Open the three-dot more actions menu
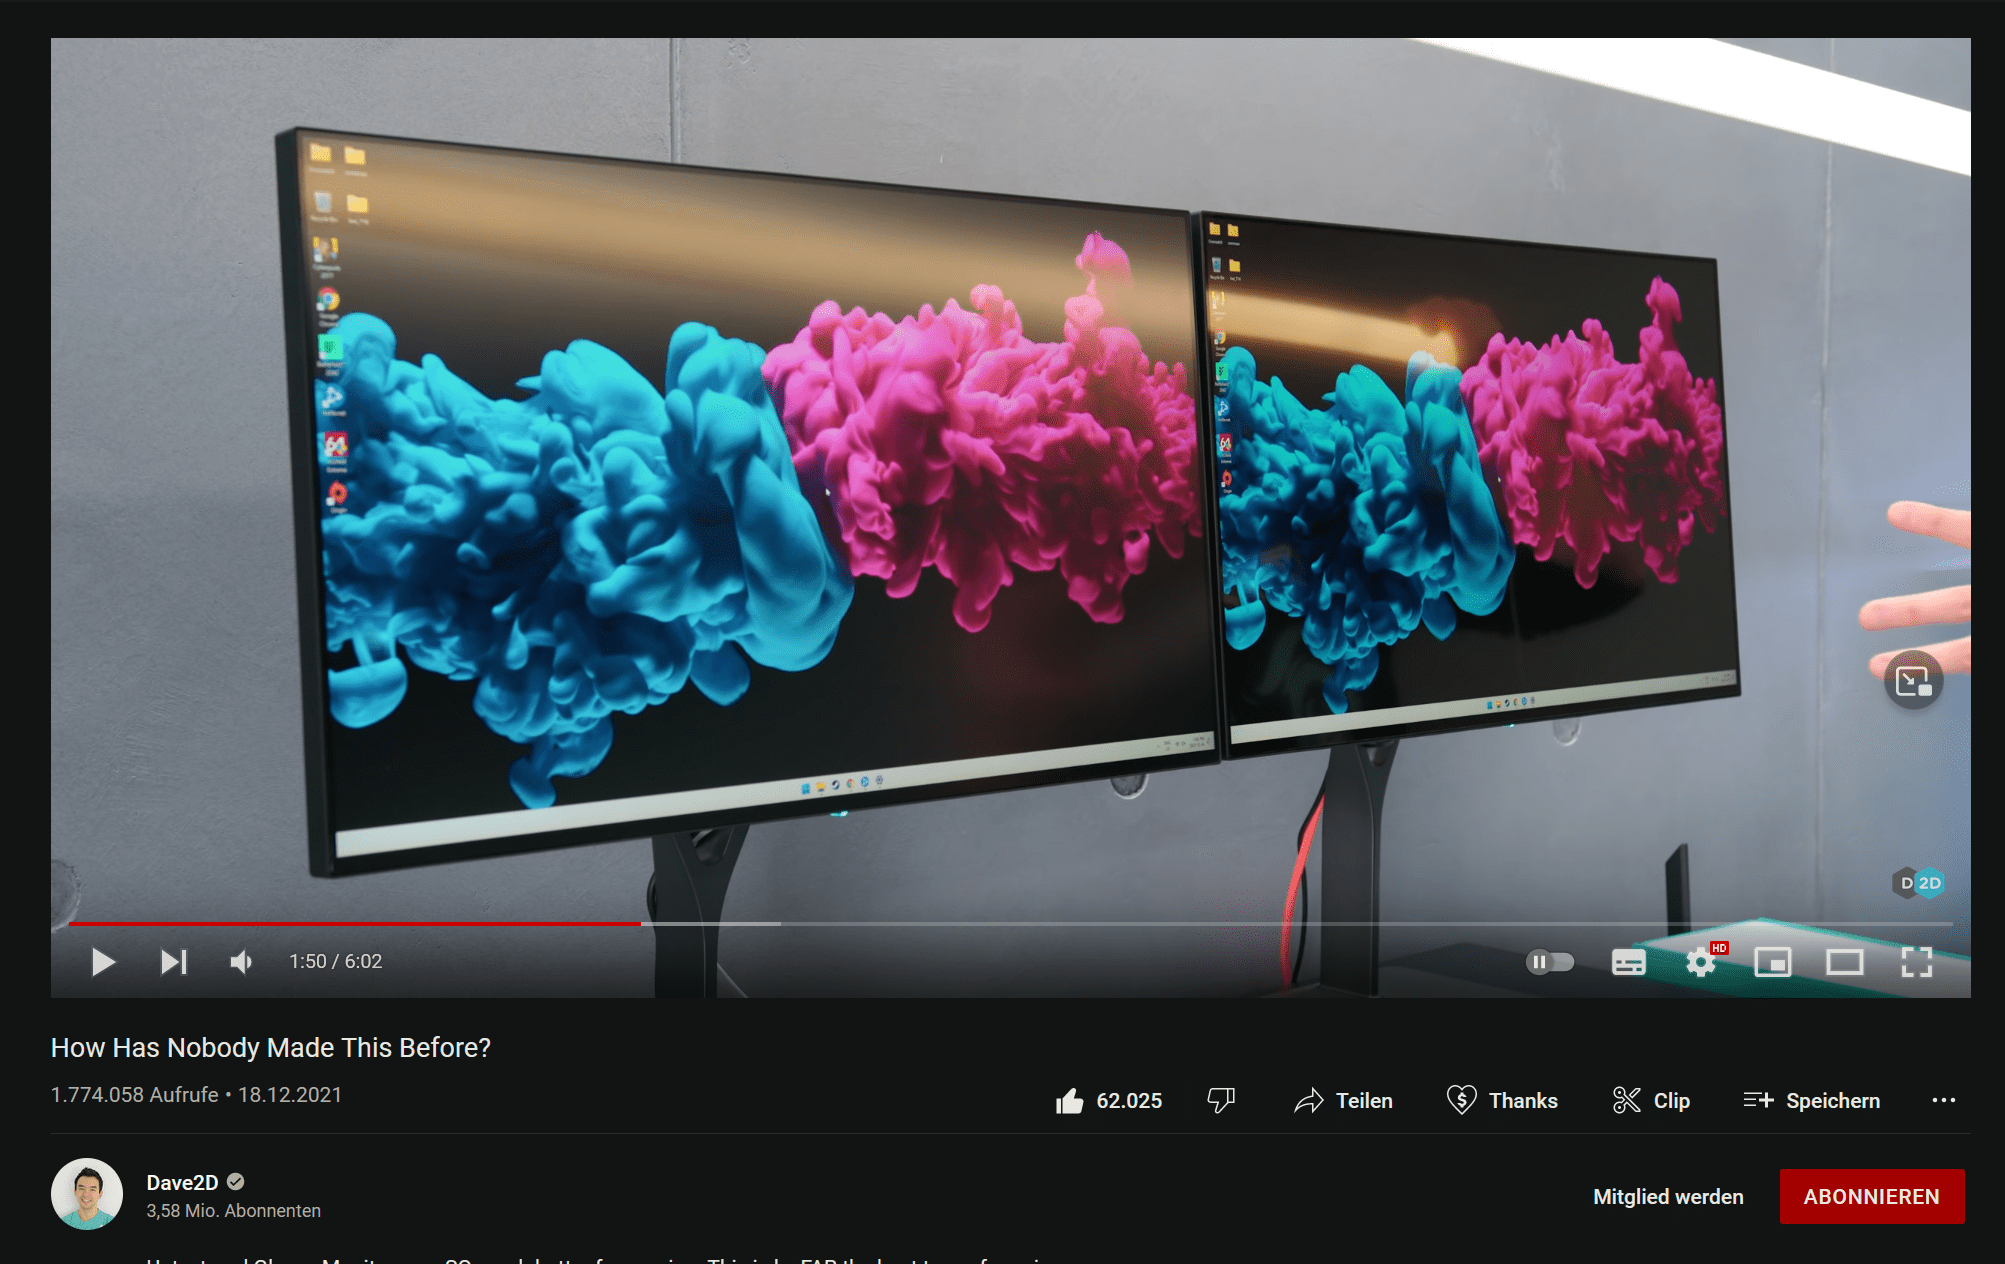Screen dimensions: 2005x1264 click(1943, 1101)
